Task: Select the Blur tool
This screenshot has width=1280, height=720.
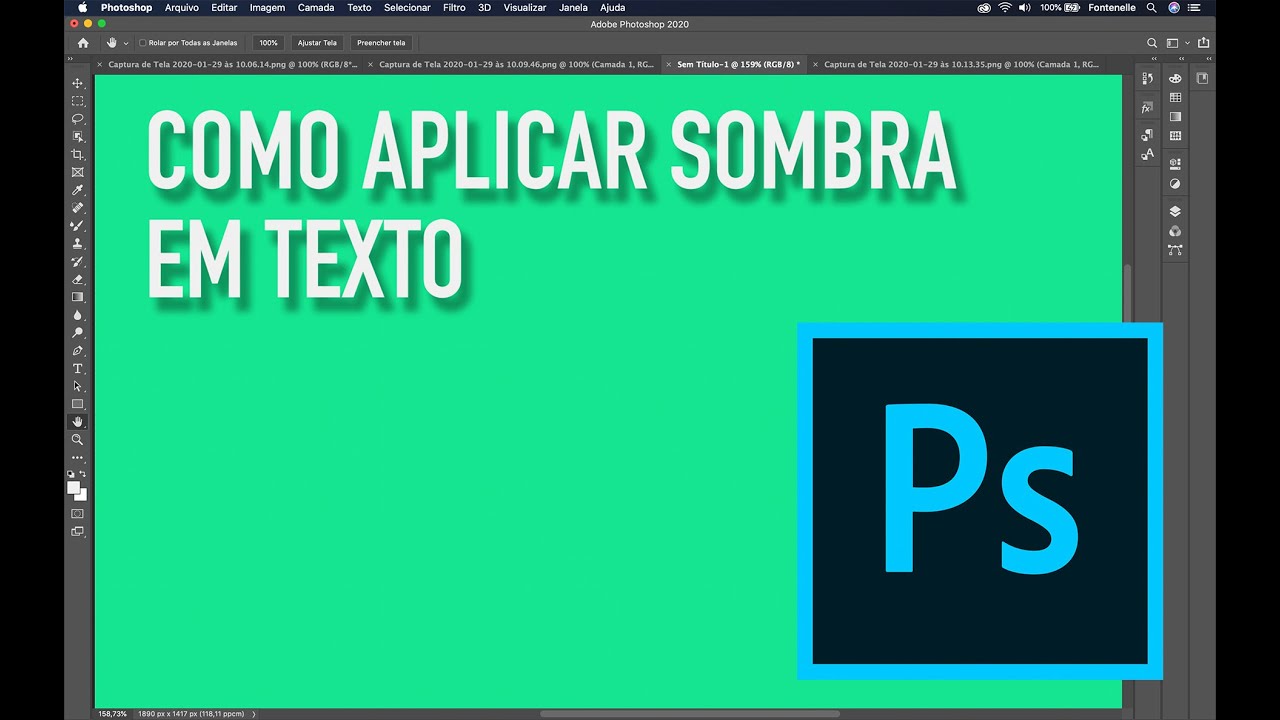Action: point(77,315)
